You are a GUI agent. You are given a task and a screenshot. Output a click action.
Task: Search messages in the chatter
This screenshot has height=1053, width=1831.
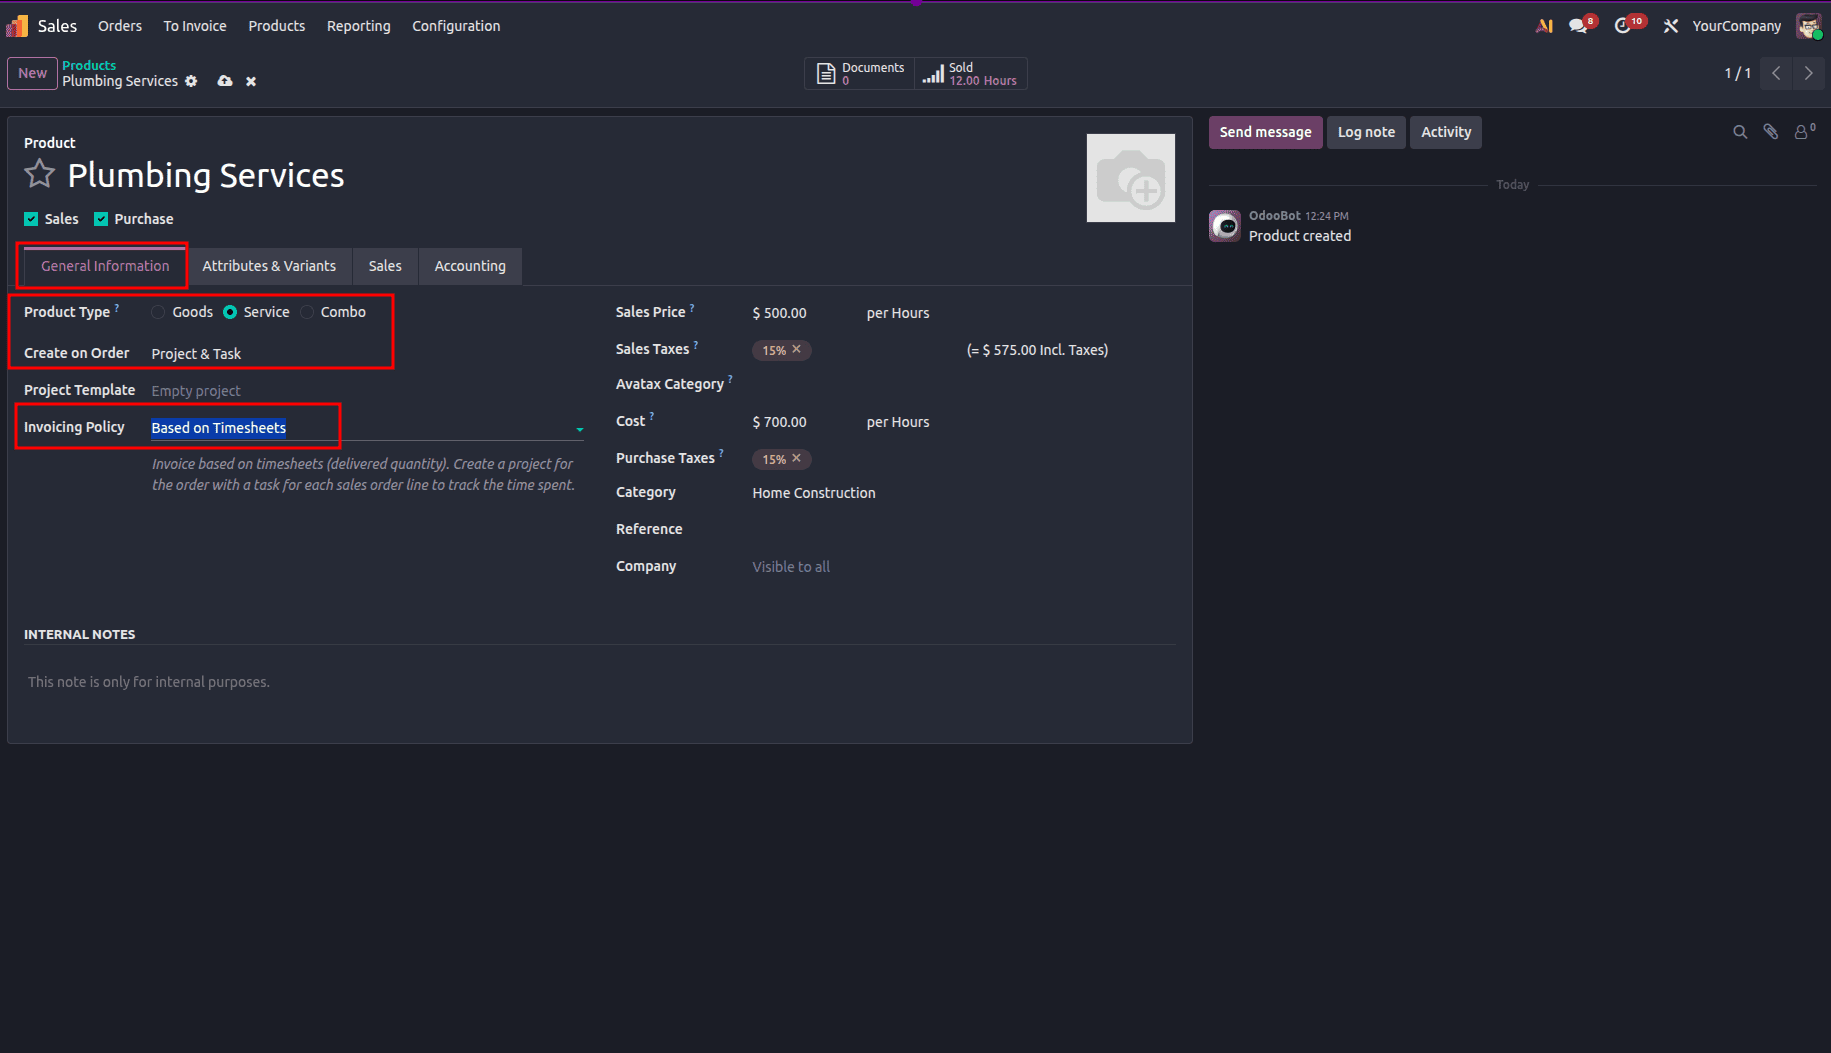(x=1740, y=132)
